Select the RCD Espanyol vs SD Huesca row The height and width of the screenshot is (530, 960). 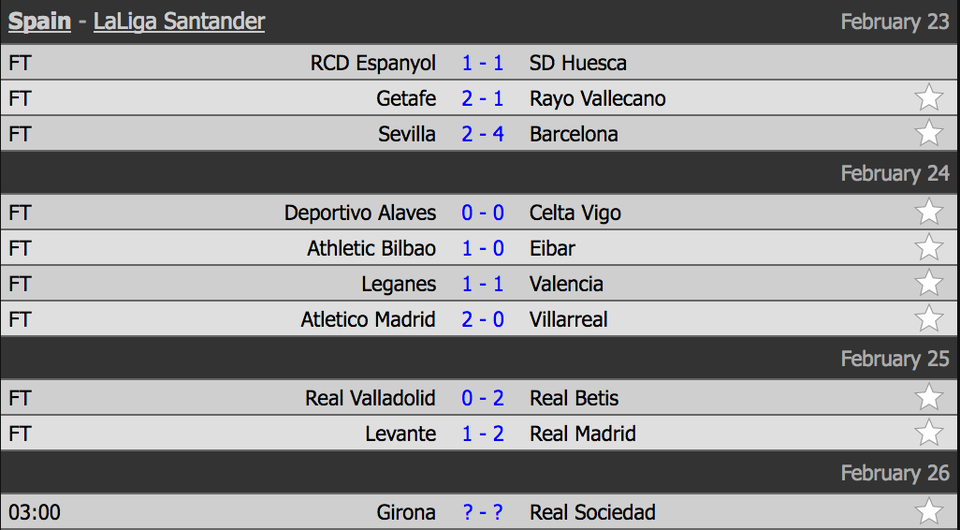(x=480, y=62)
